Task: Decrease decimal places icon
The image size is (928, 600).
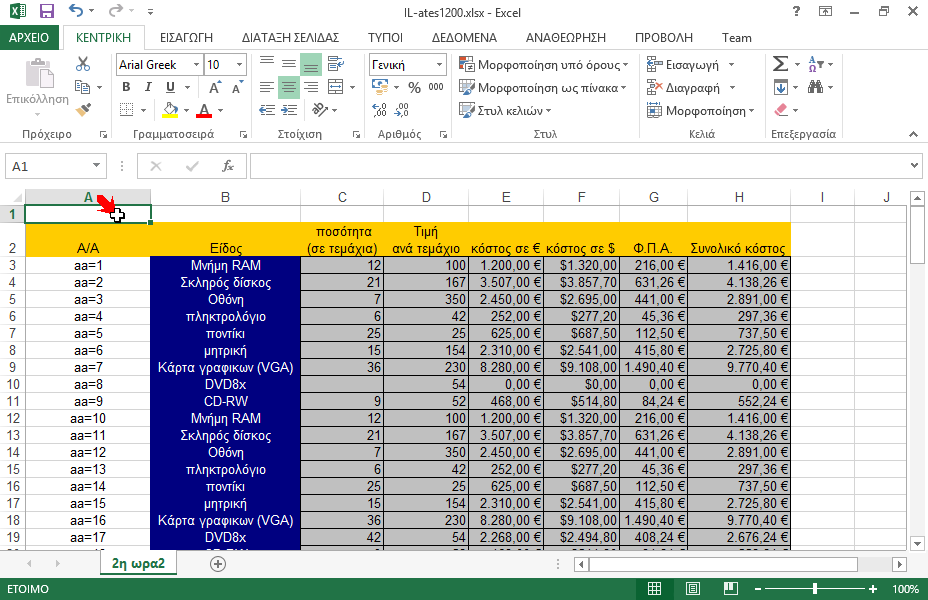Action: point(401,110)
